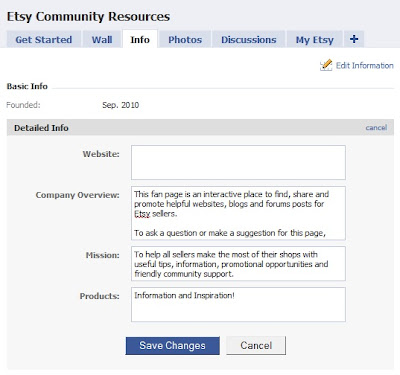Image resolution: width=400 pixels, height=375 pixels.
Task: Click the Sep. 2010 founded date
Action: click(120, 105)
